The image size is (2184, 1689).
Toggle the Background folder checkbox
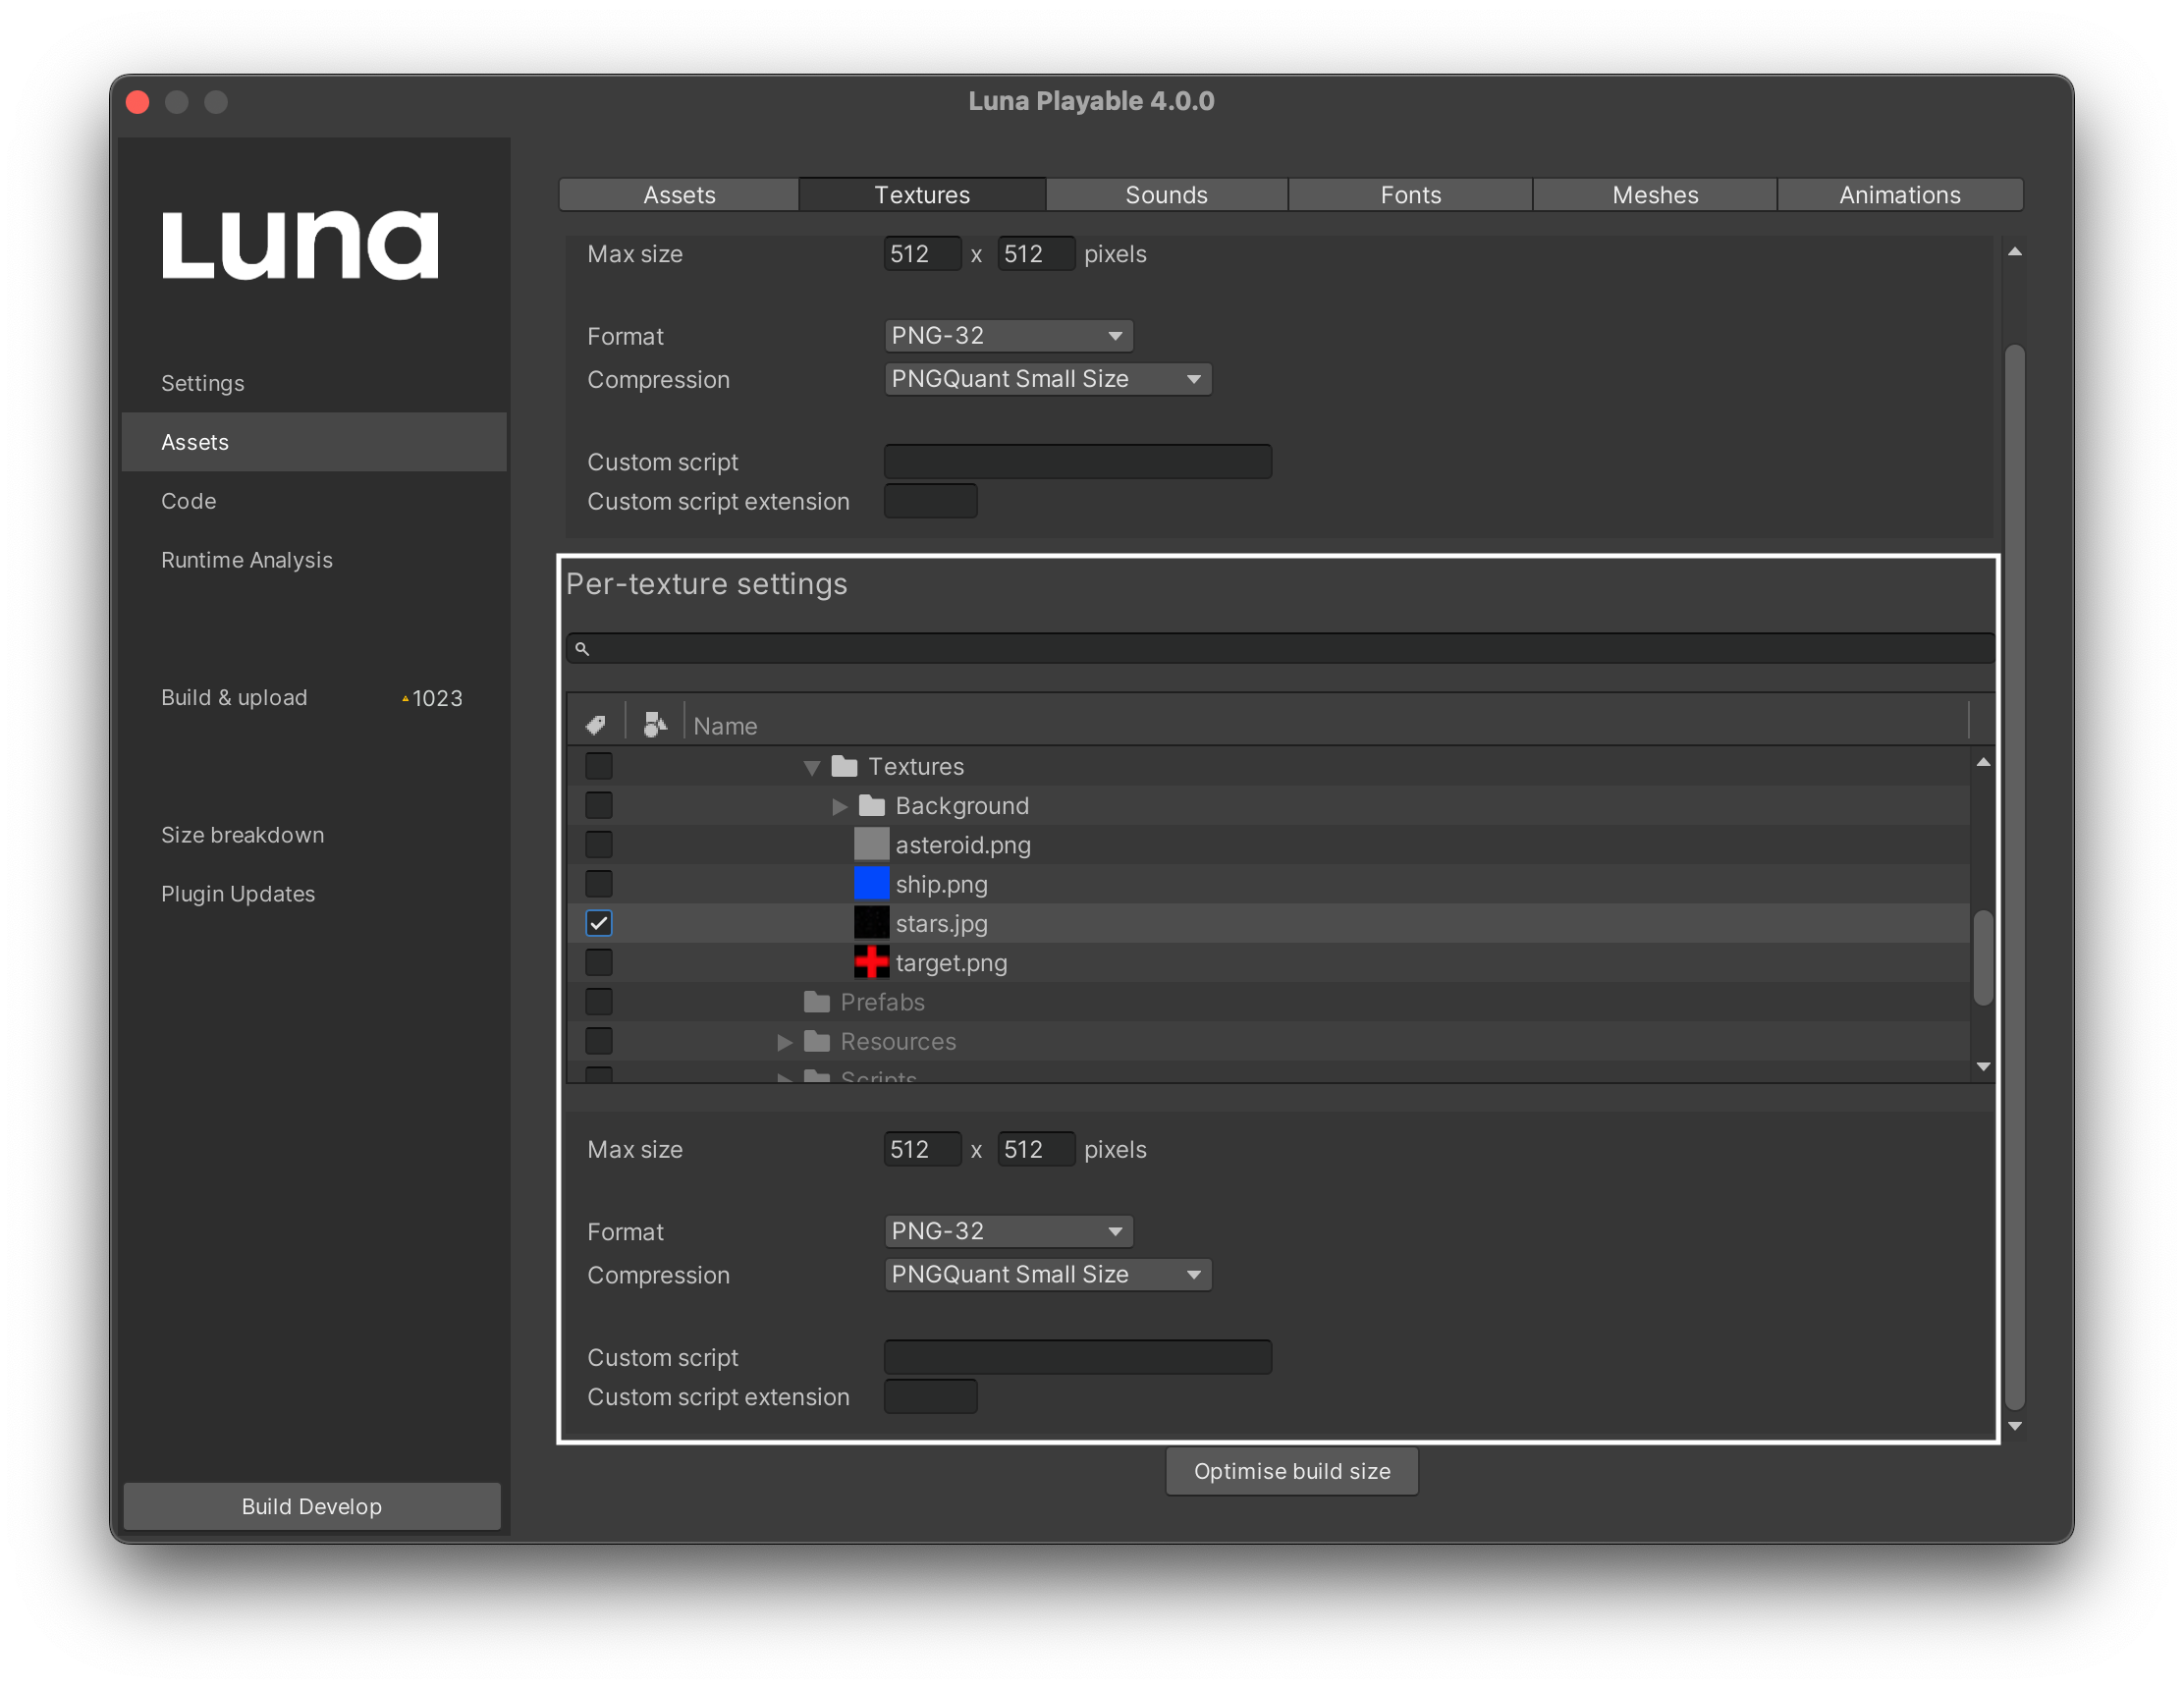click(x=599, y=806)
